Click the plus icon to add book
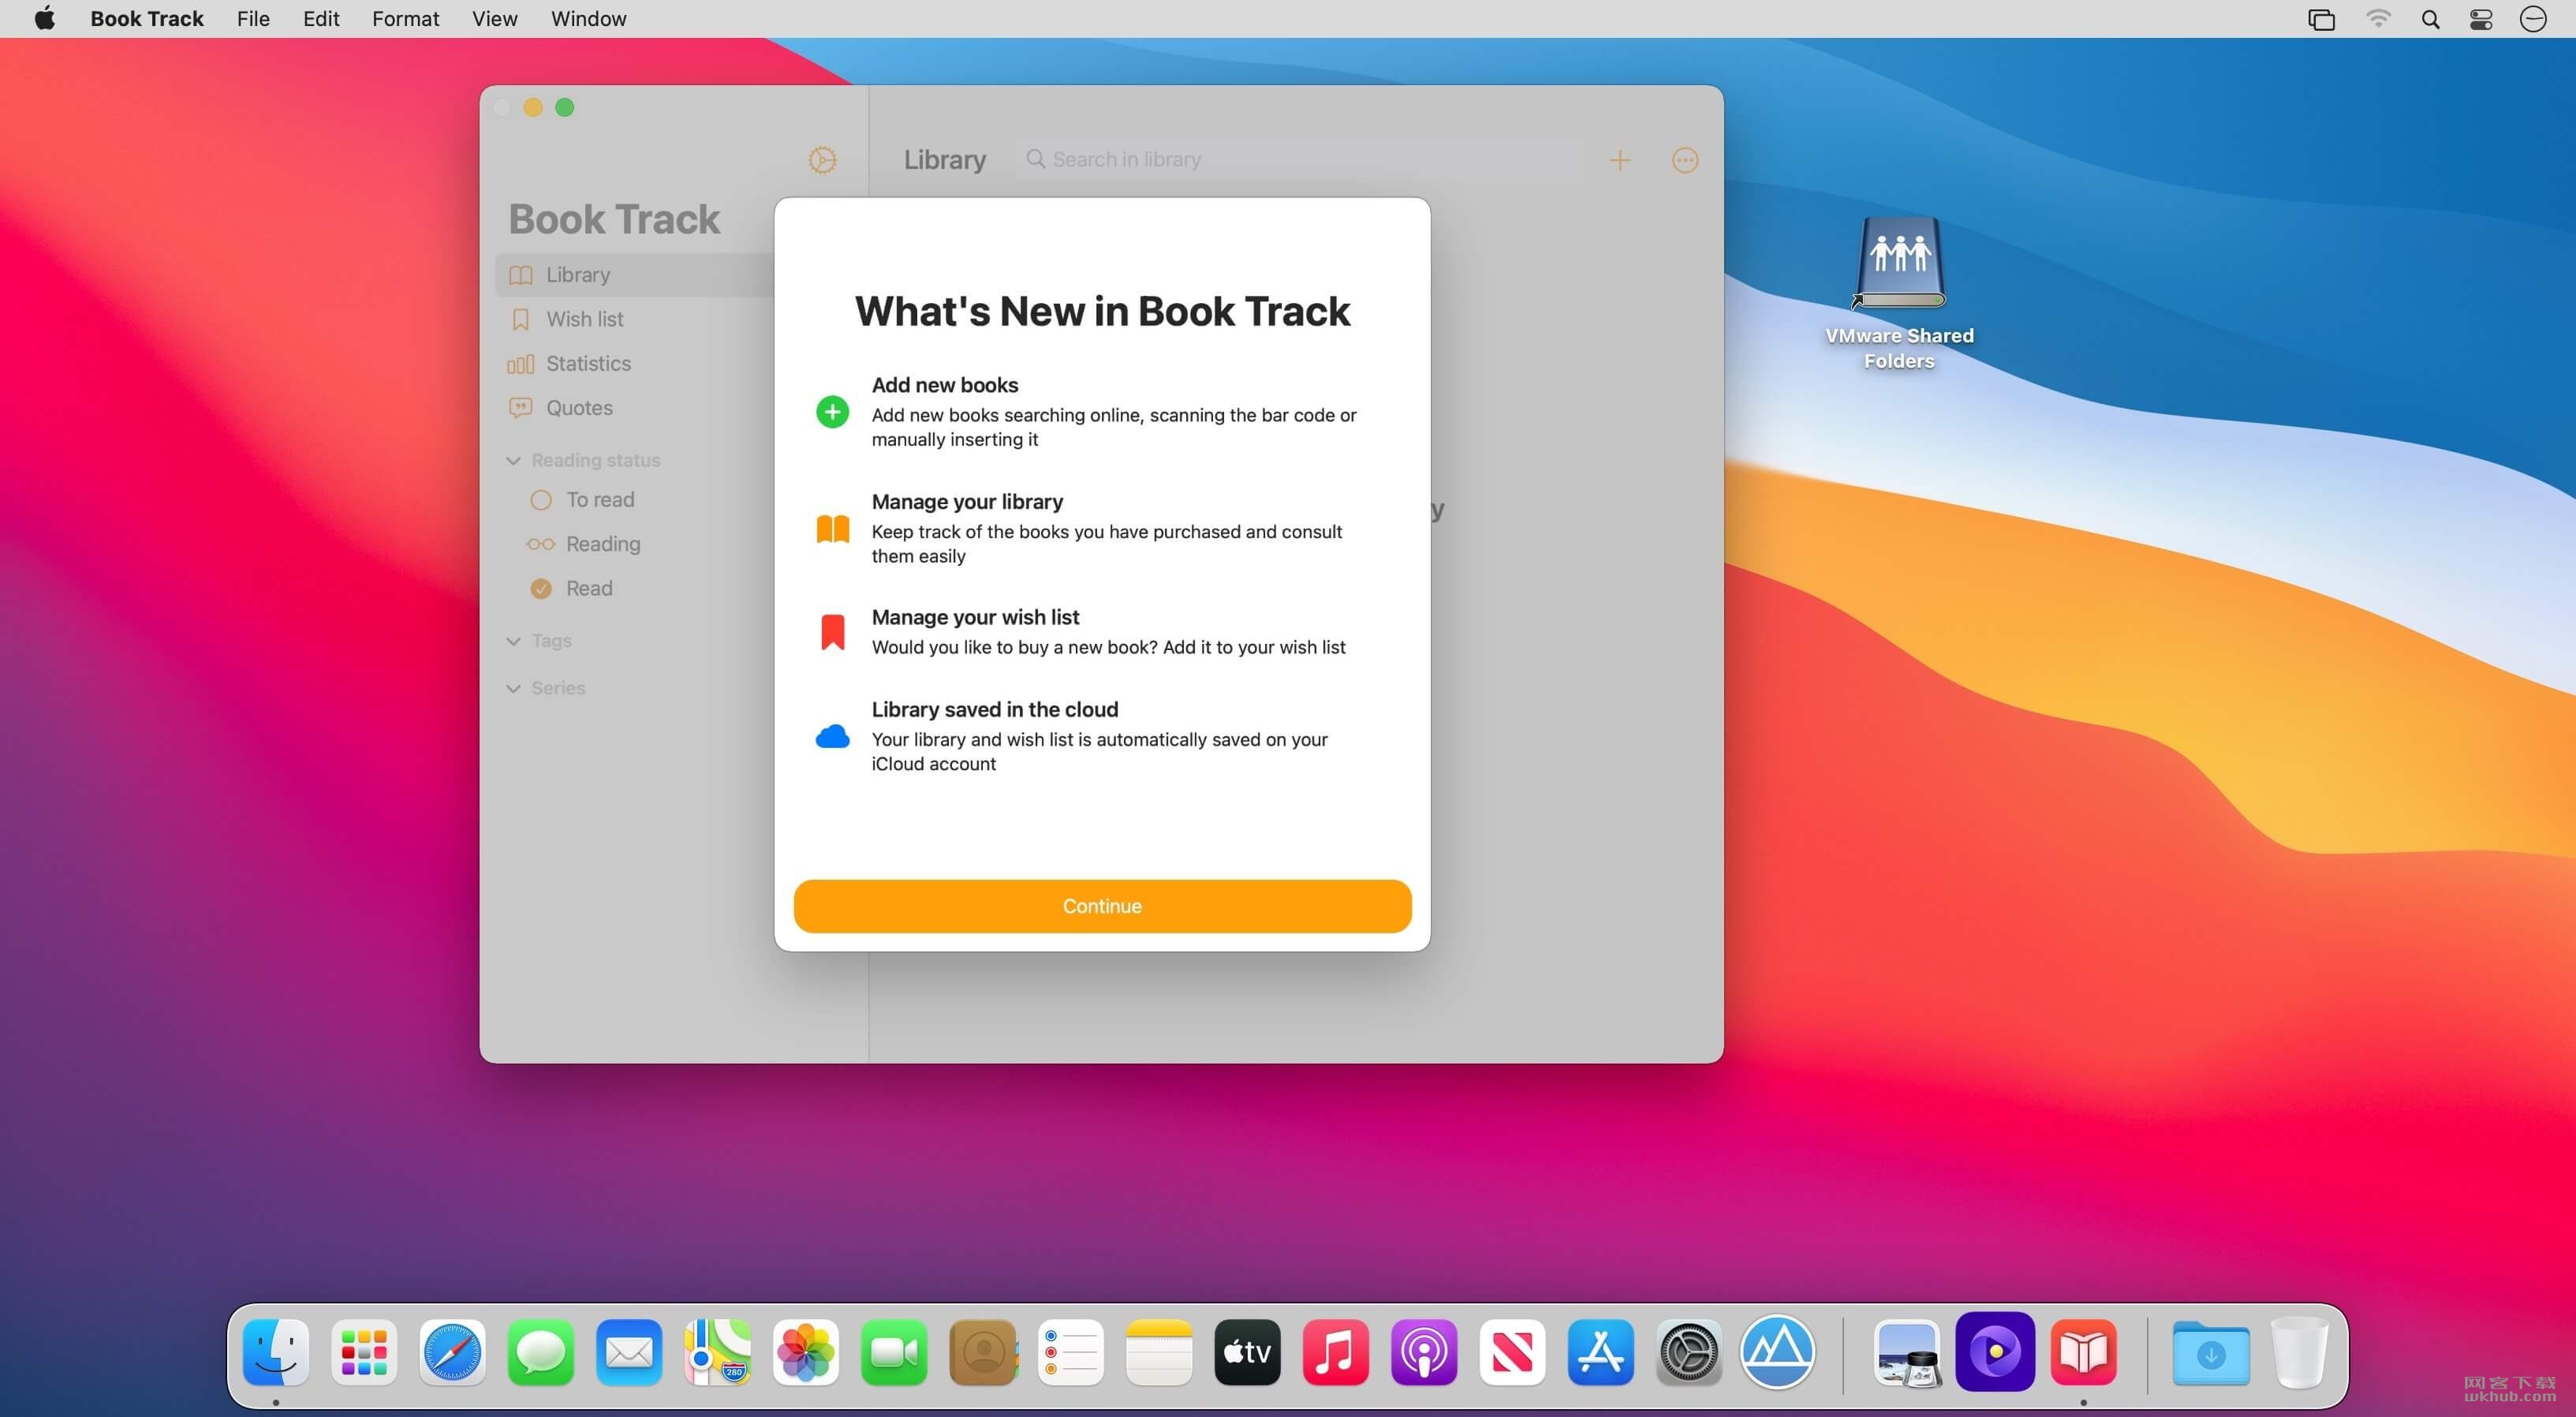Viewport: 2576px width, 1417px height. [1620, 160]
